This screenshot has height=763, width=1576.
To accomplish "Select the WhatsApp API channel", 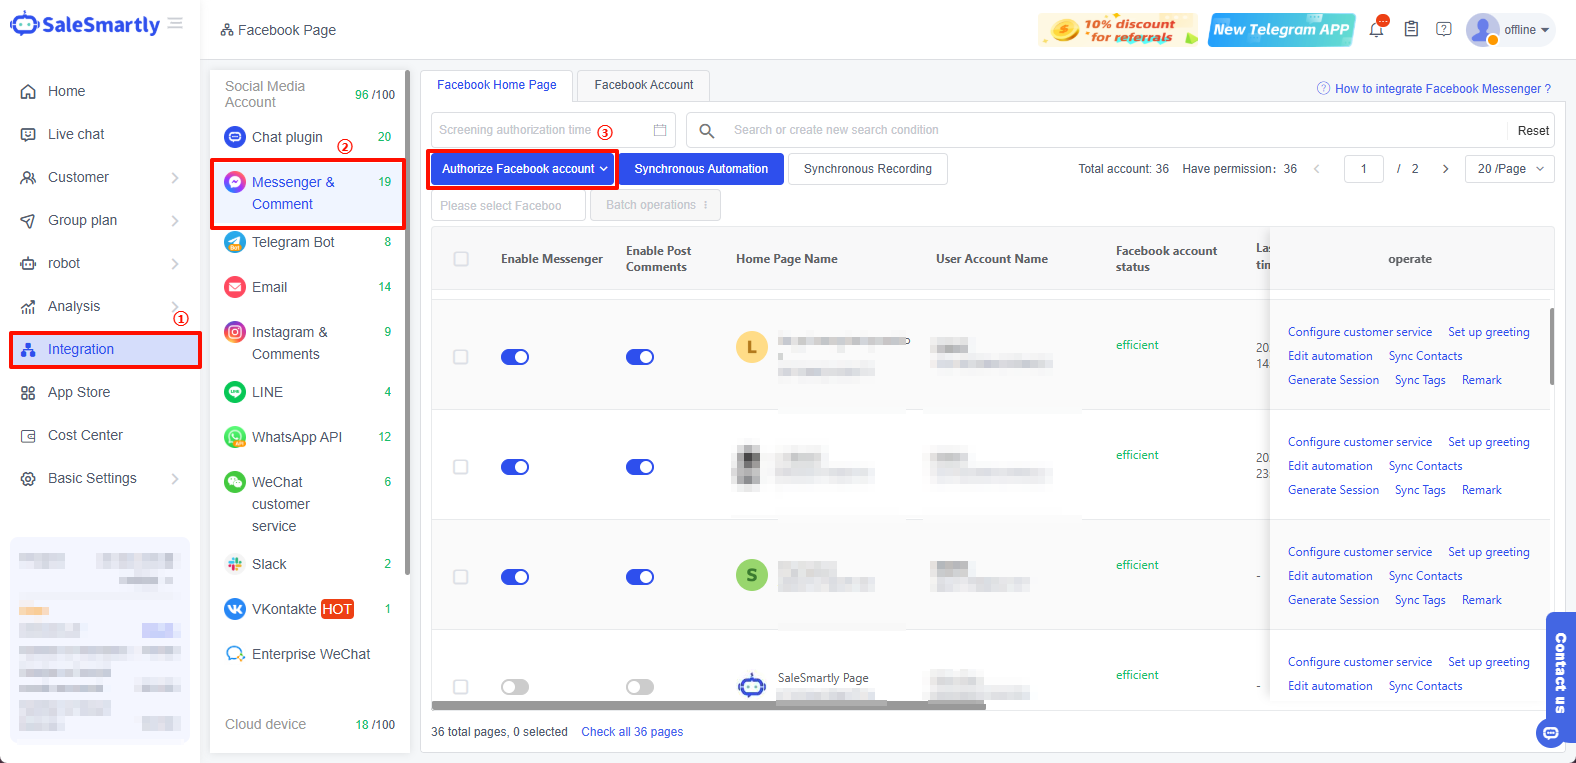I will [296, 437].
